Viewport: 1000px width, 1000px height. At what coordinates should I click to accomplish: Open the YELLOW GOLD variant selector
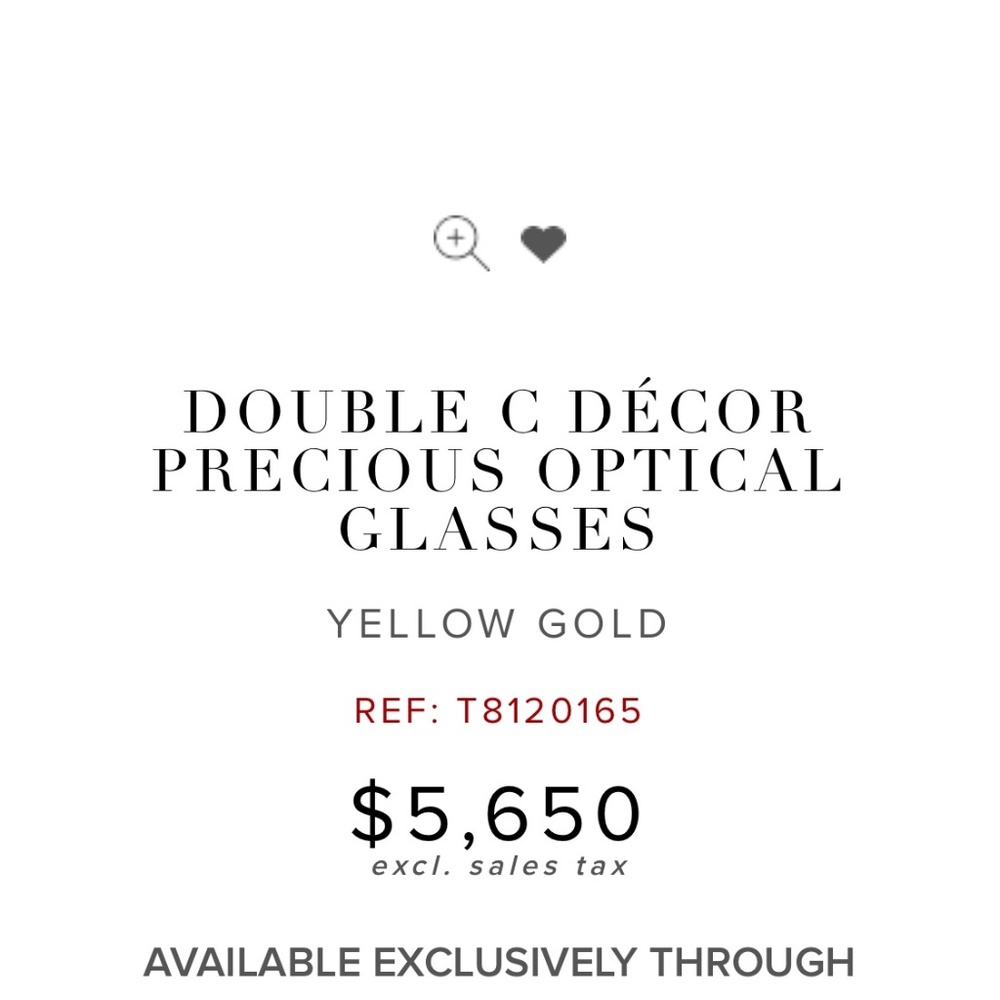(499, 622)
